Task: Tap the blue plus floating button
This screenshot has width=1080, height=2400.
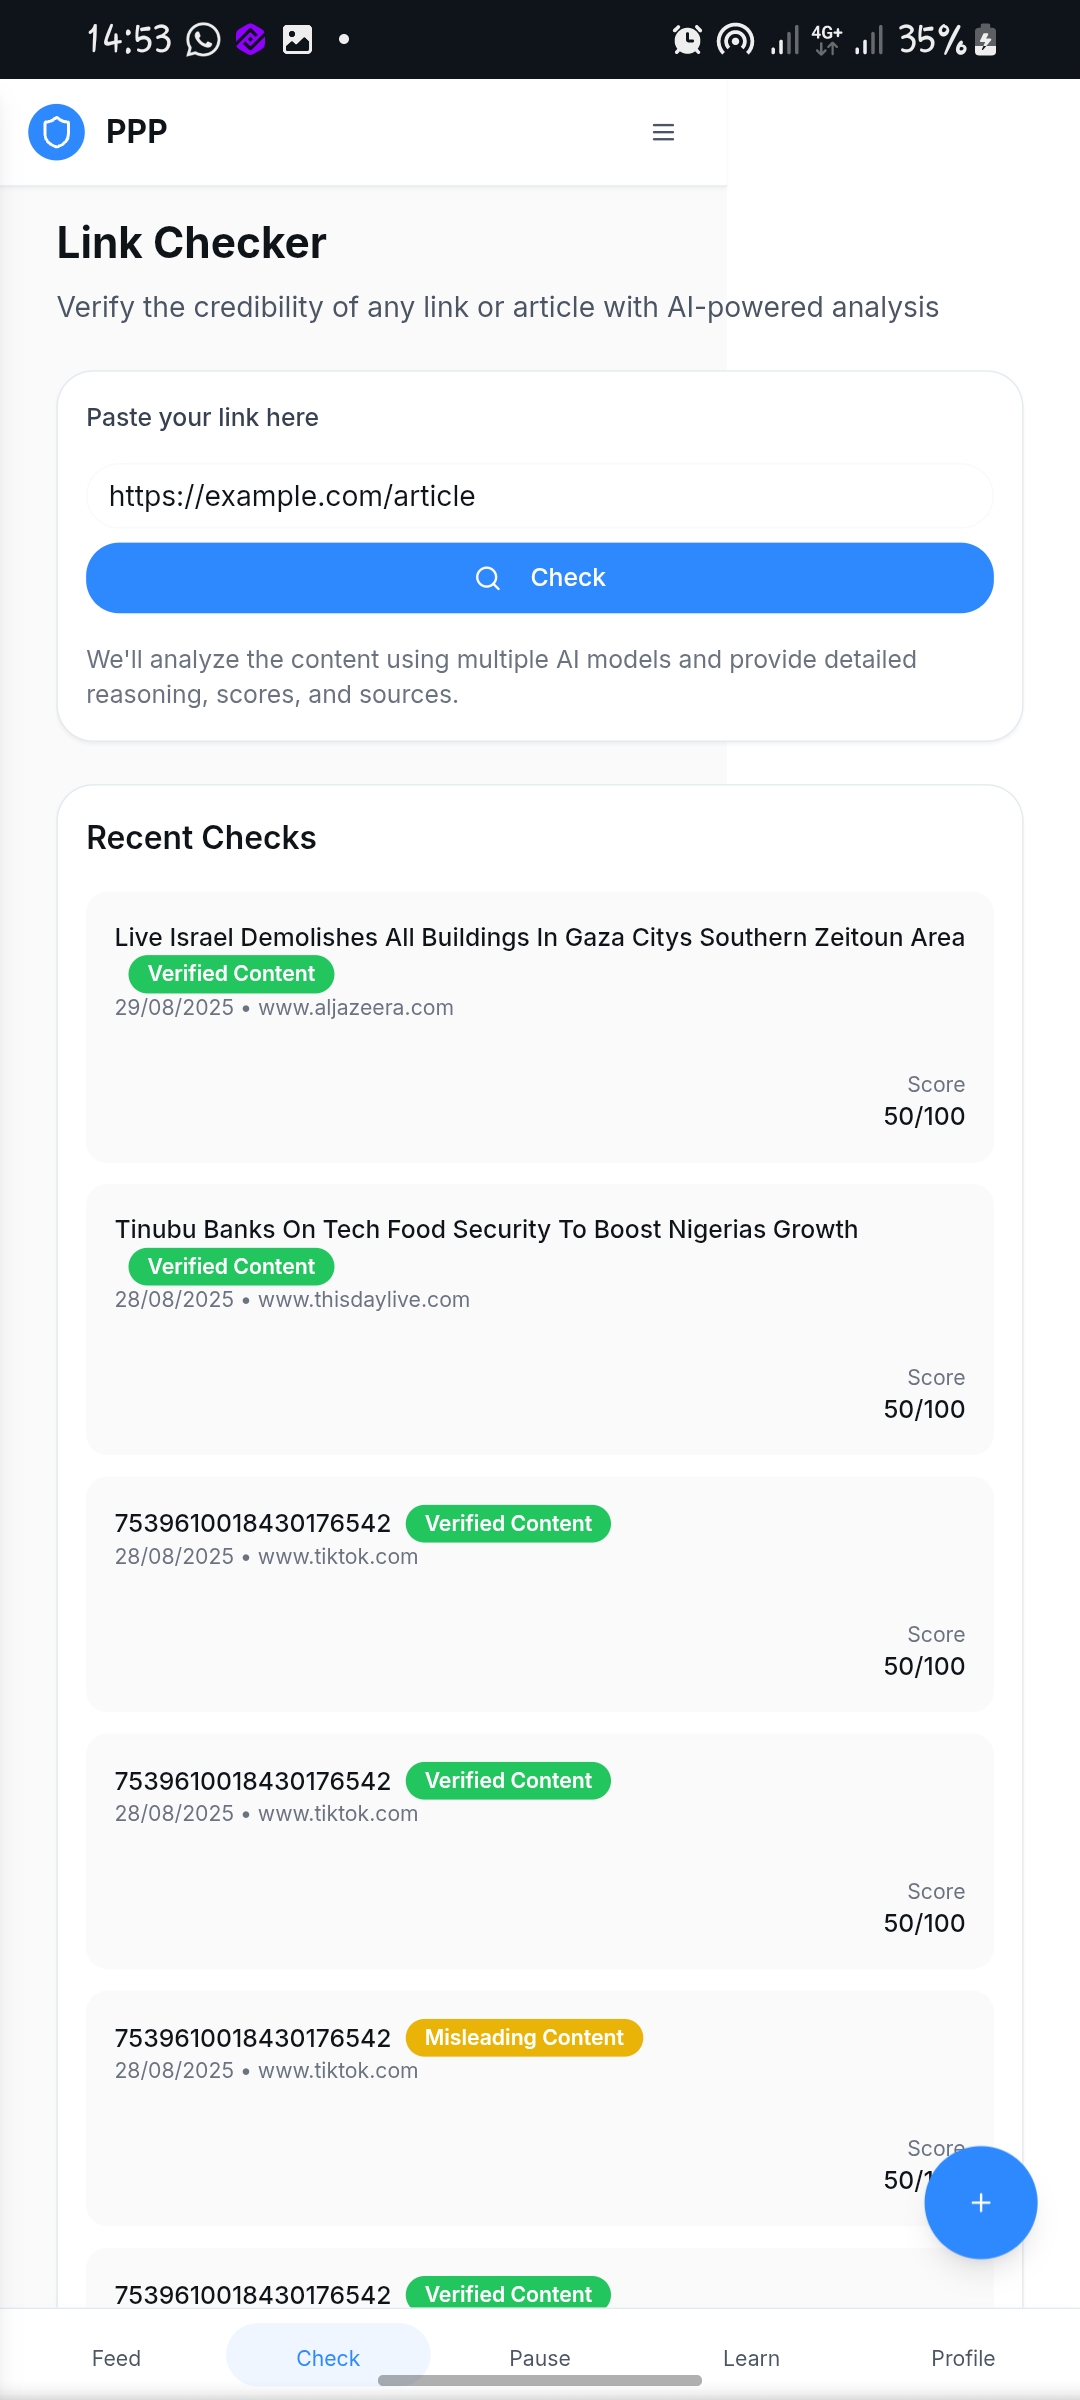Action: pos(980,2202)
